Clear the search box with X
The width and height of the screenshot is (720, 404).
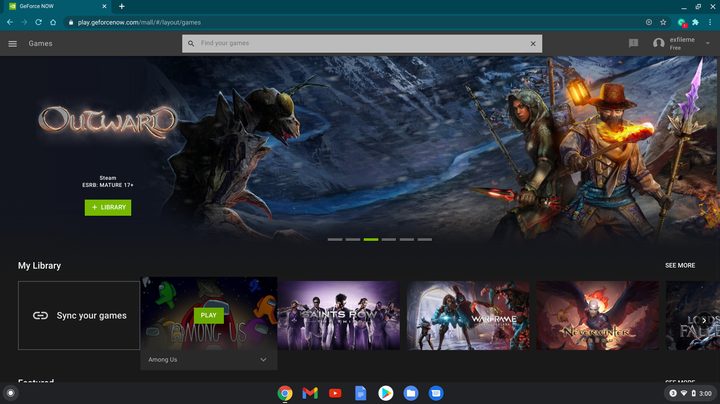pos(533,44)
